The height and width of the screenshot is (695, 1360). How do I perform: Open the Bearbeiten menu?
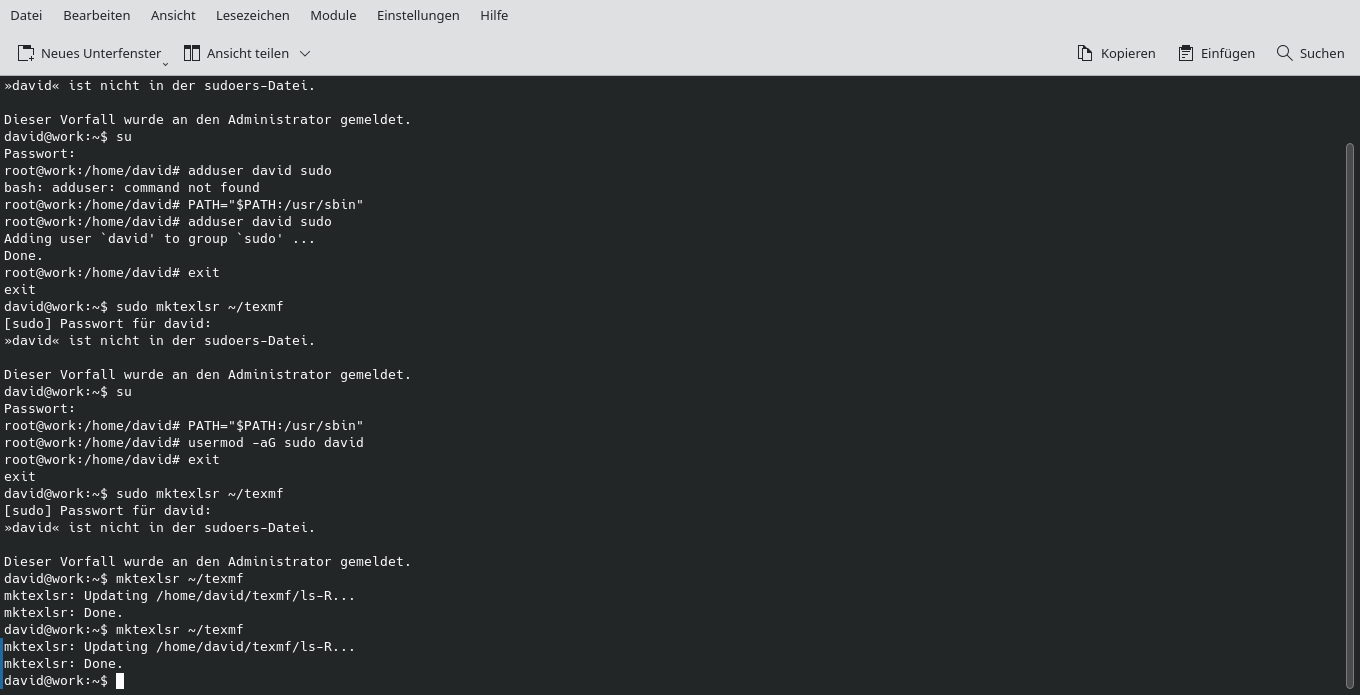[x=96, y=15]
